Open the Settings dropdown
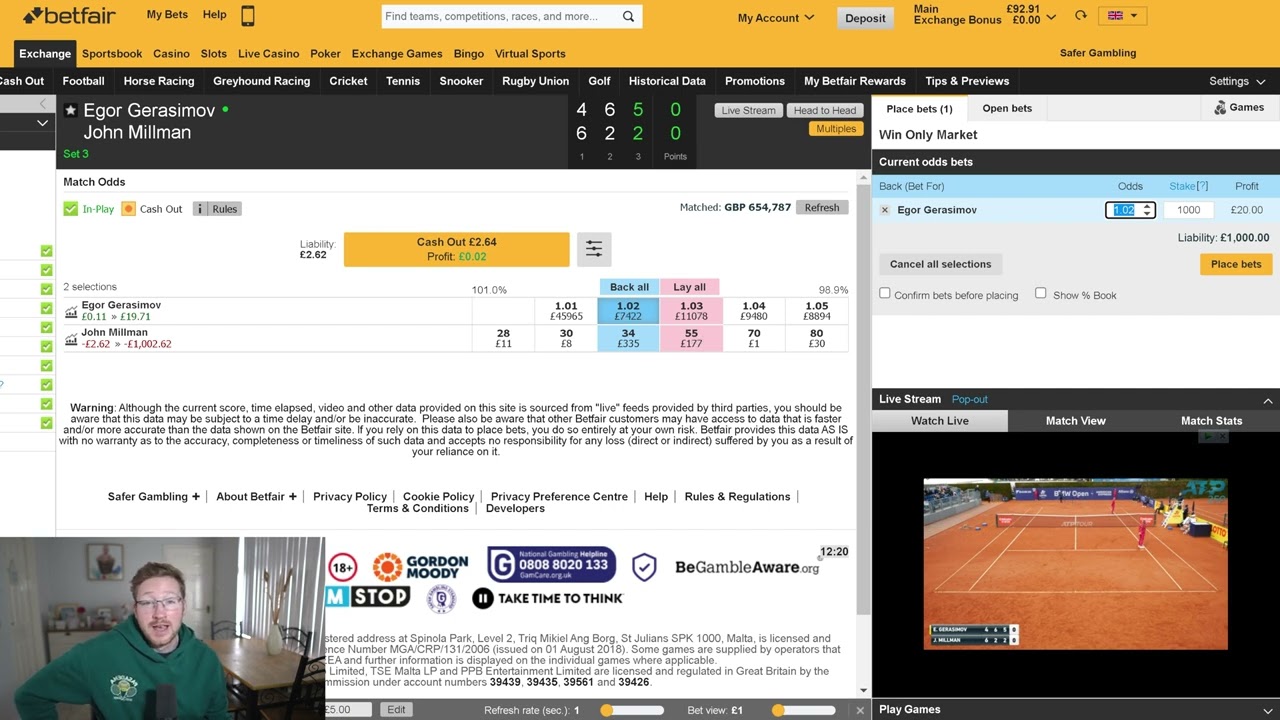Viewport: 1280px width, 720px height. pos(1237,81)
